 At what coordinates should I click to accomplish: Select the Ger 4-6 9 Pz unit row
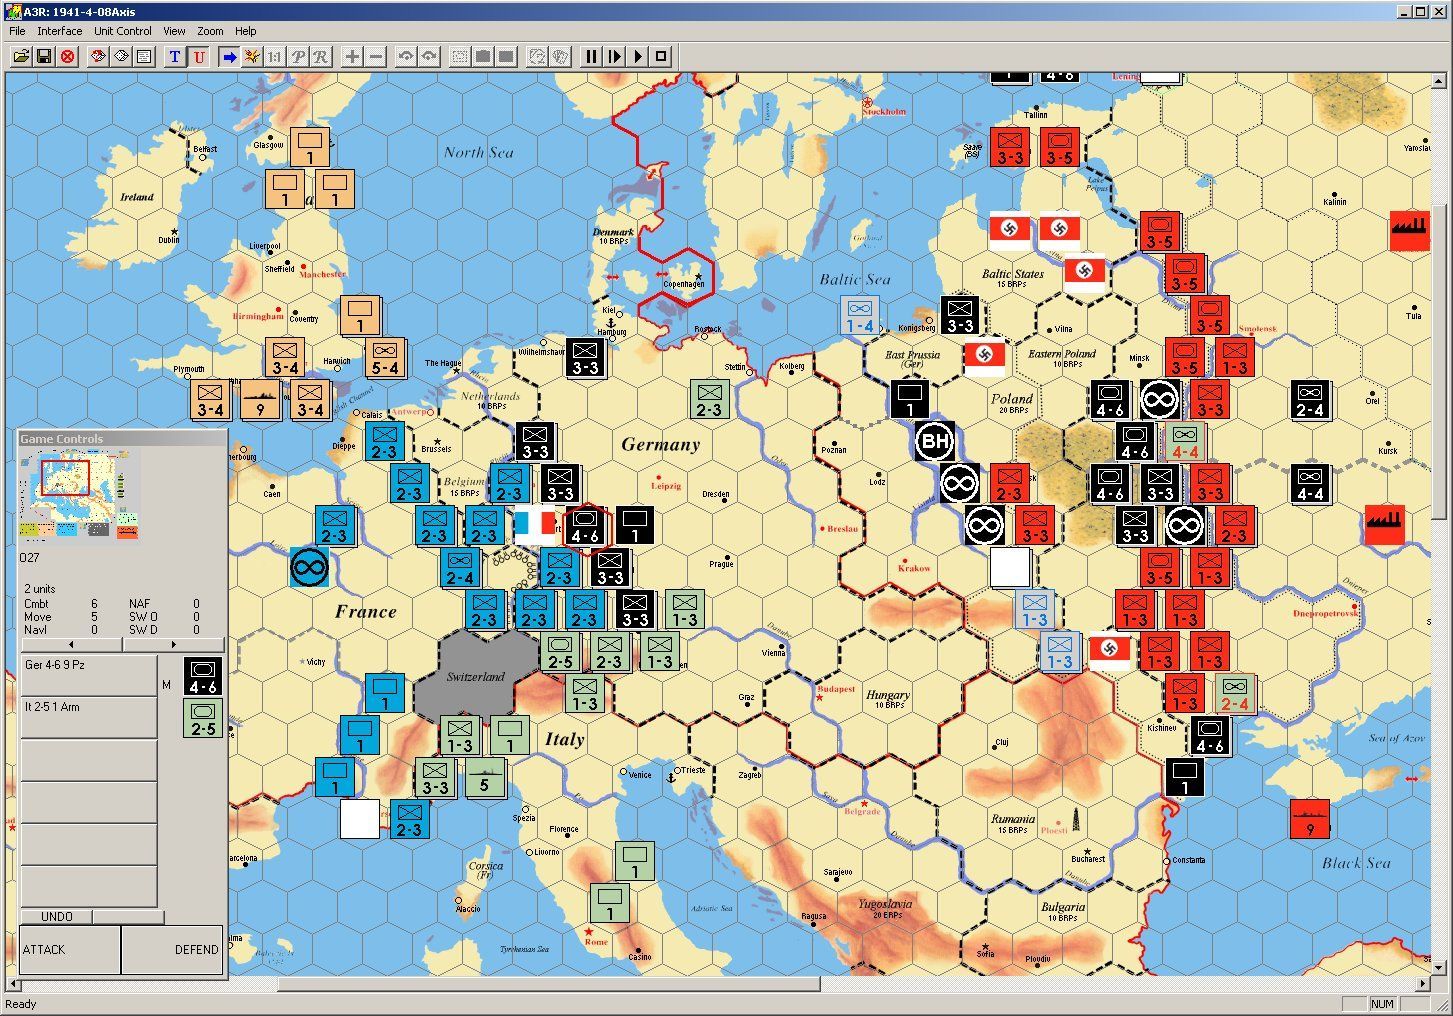(89, 675)
